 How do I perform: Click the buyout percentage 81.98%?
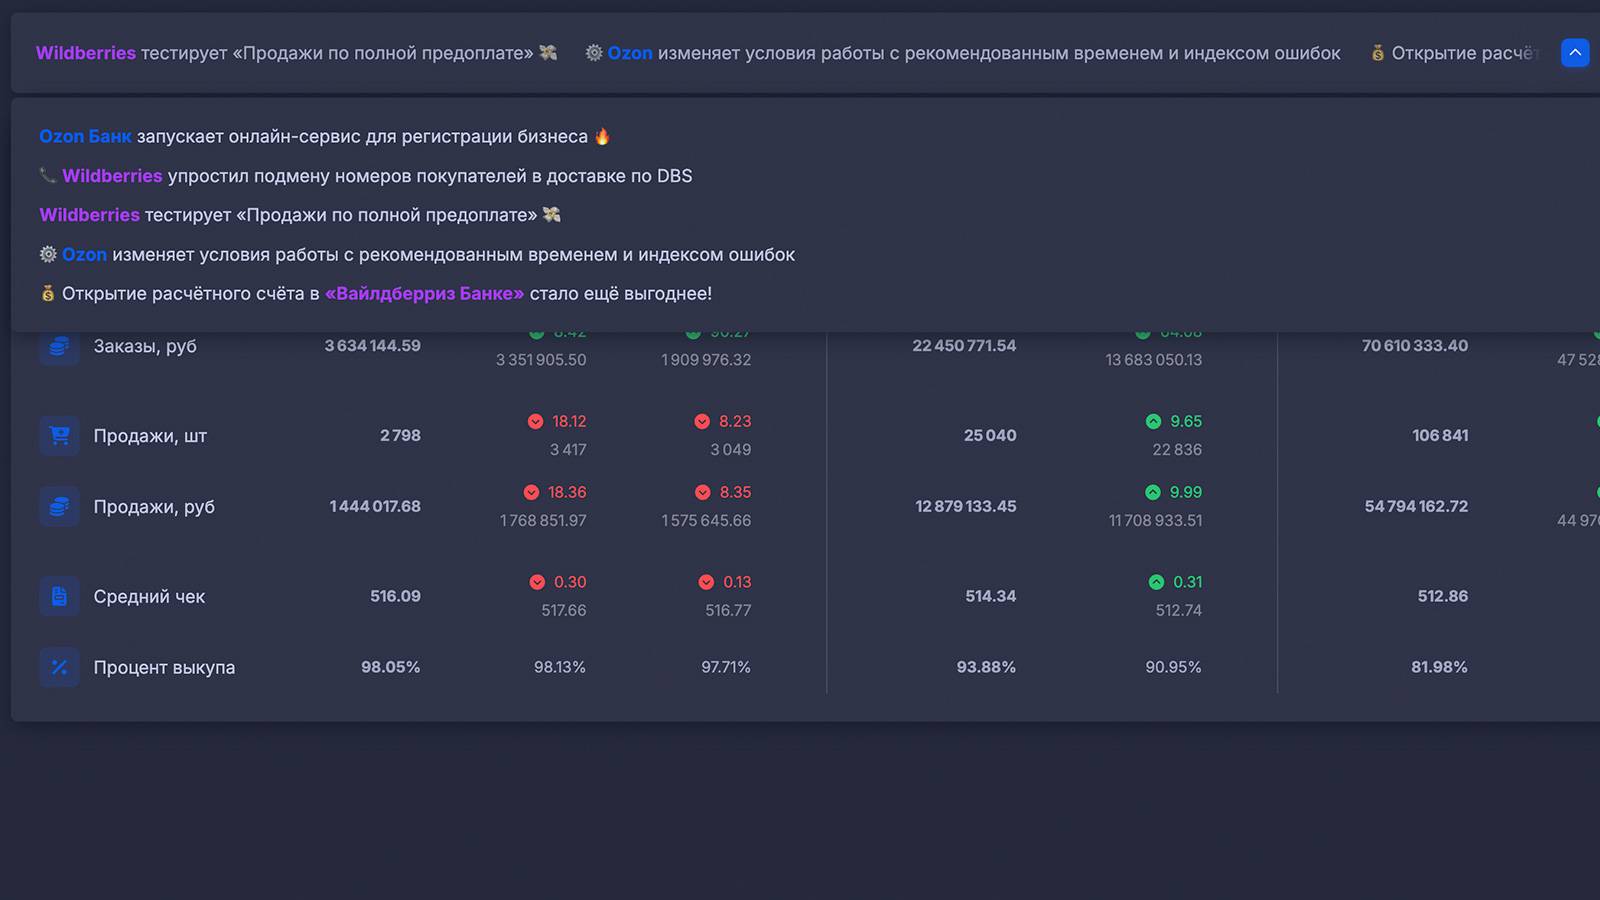pyautogui.click(x=1439, y=667)
